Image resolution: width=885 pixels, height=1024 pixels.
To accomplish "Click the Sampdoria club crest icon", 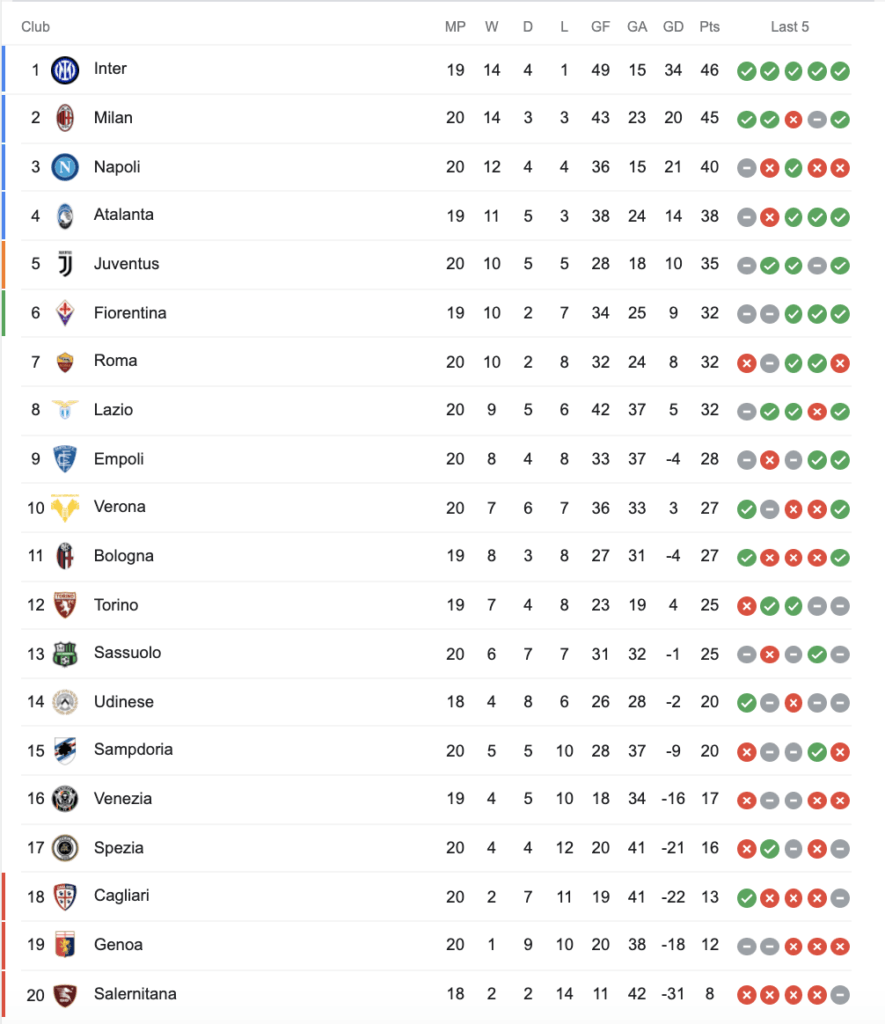I will (65, 750).
